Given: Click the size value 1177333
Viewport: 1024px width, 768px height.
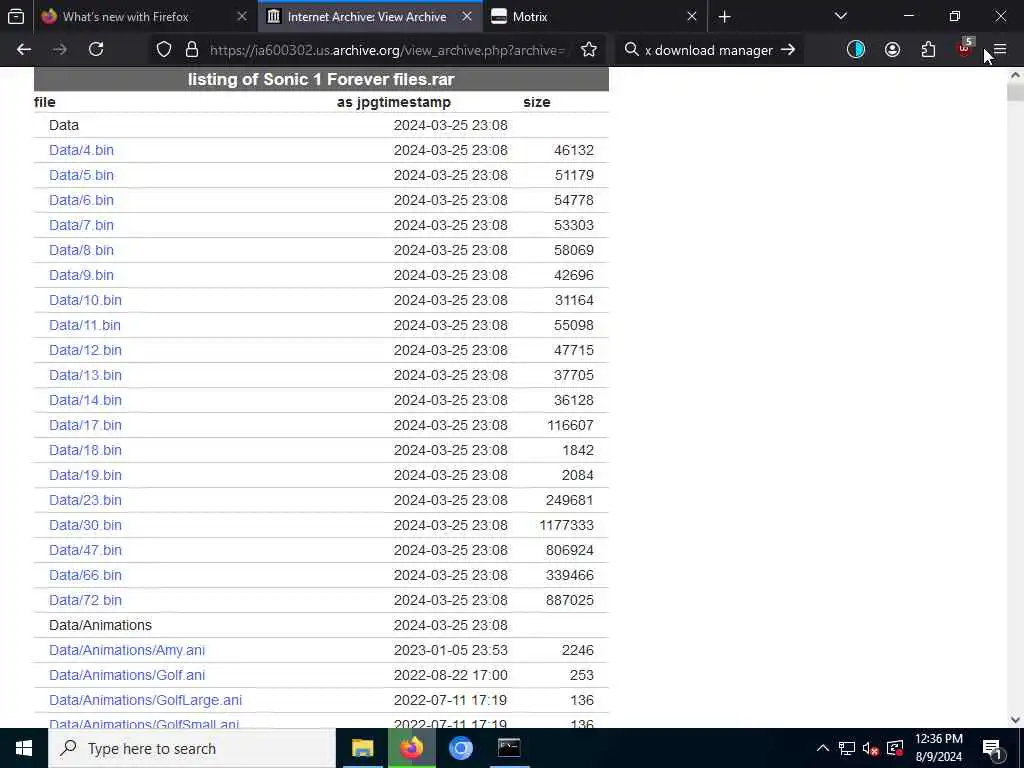Looking at the screenshot, I should (566, 525).
